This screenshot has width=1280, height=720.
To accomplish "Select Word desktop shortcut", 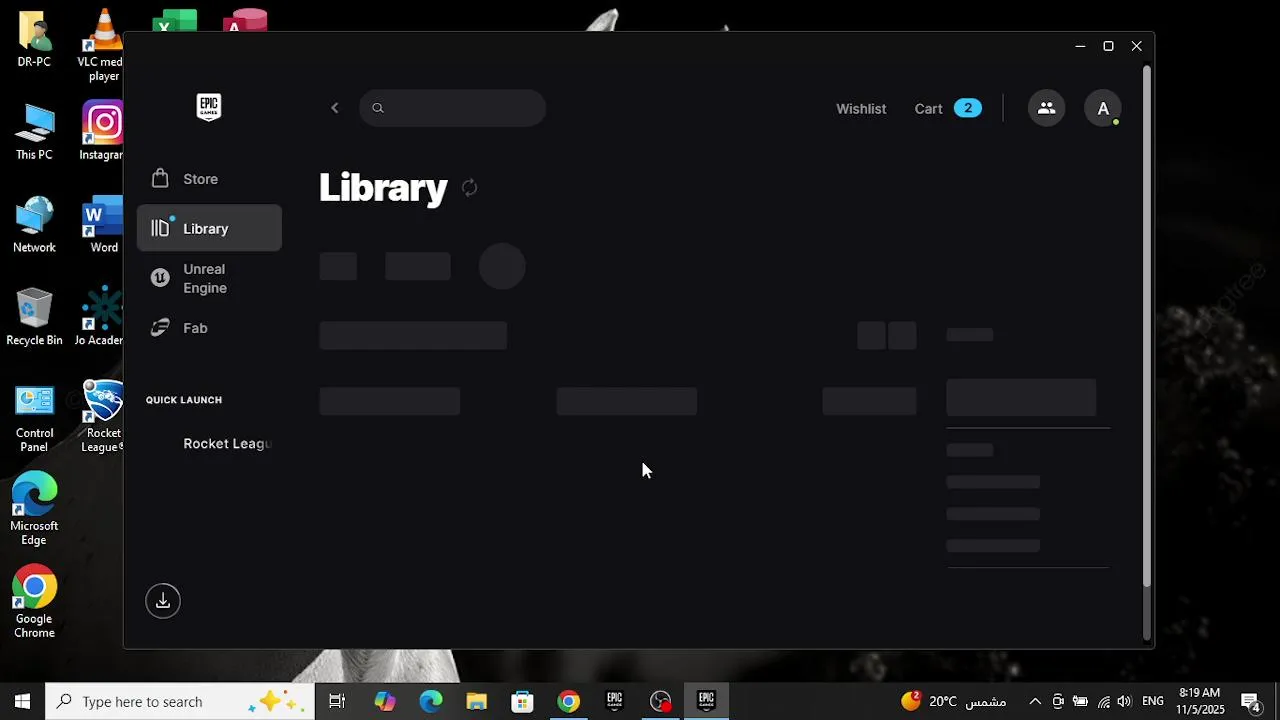I will (102, 224).
